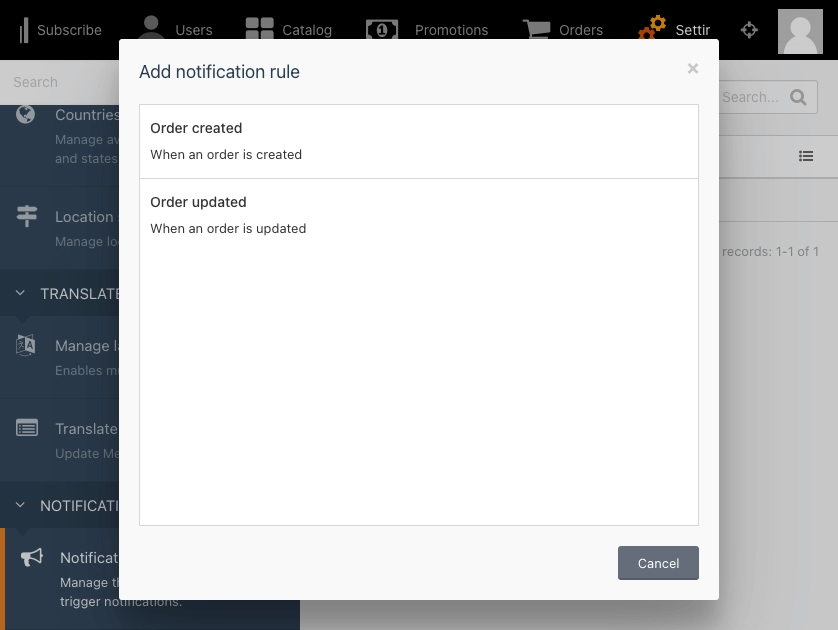Collapse the TRANSLATE section chevron

coord(20,293)
